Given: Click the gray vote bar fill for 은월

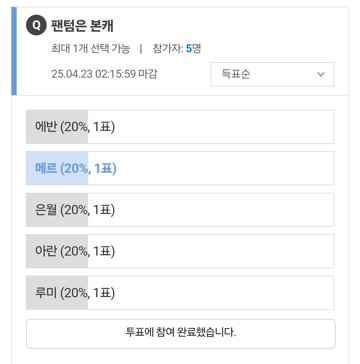Looking at the screenshot, I should click(57, 210).
